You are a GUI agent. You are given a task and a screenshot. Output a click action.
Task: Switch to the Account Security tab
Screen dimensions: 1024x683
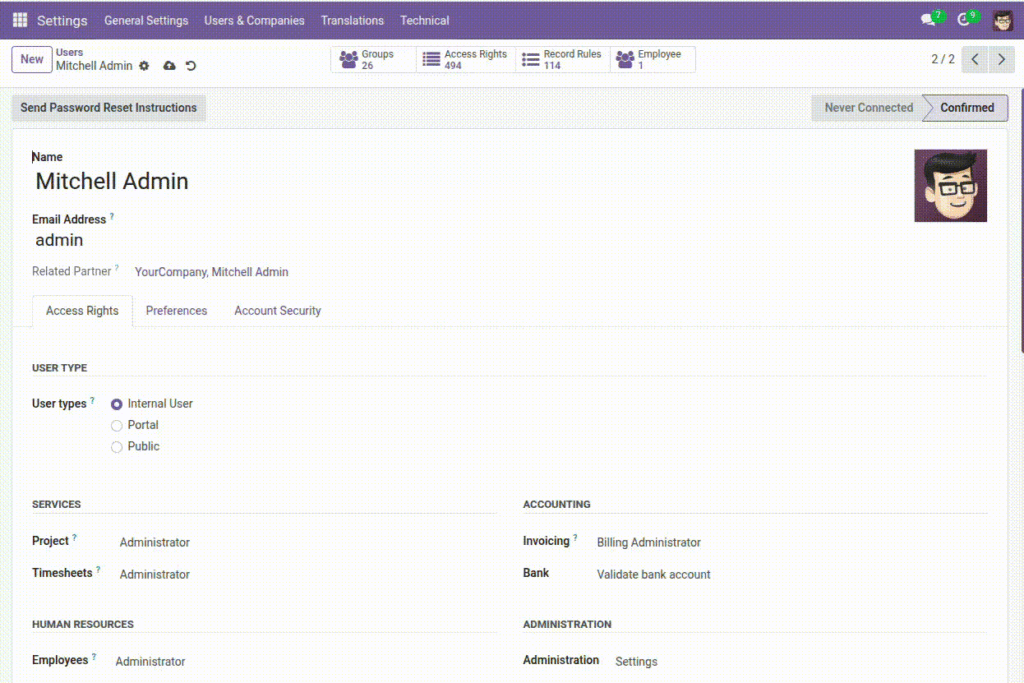(x=278, y=311)
